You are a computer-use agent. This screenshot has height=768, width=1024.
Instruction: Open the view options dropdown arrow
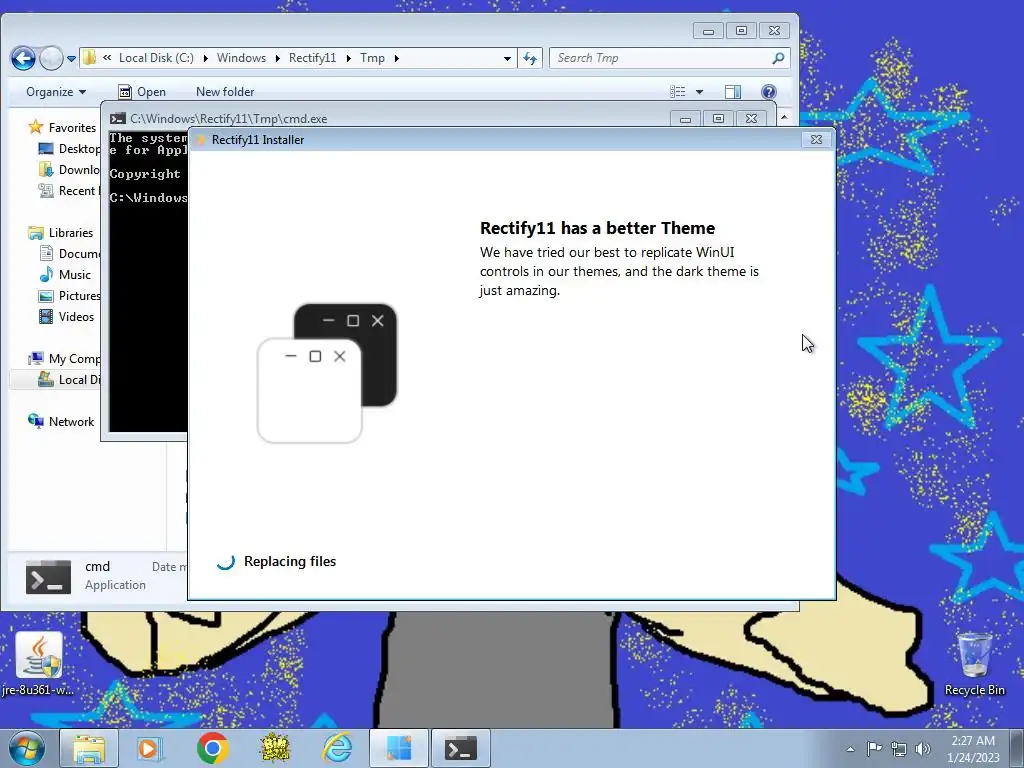pos(699,92)
